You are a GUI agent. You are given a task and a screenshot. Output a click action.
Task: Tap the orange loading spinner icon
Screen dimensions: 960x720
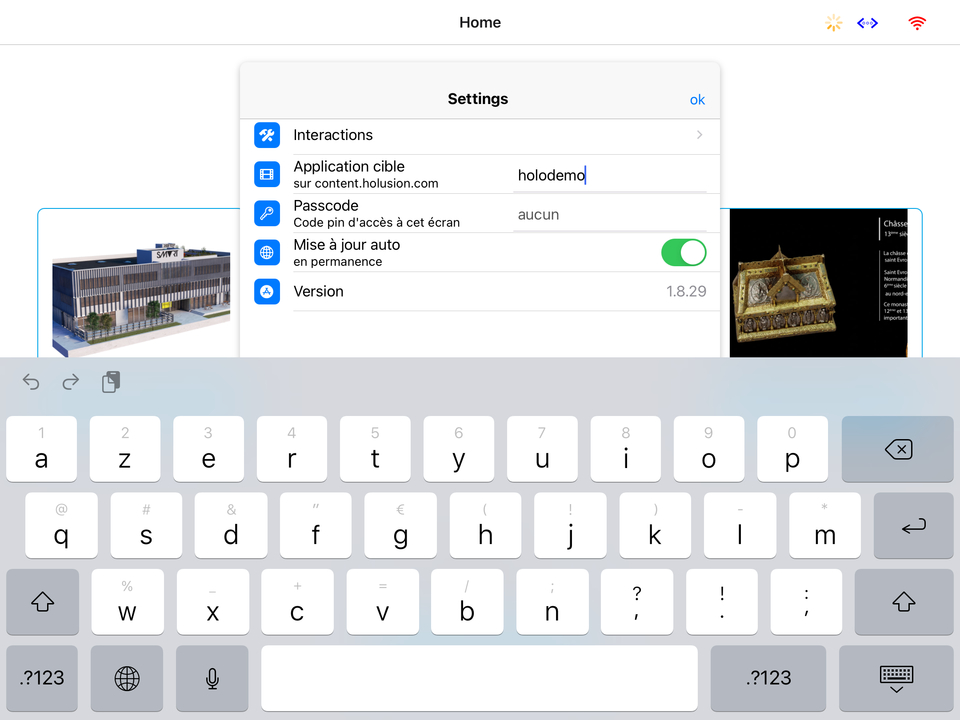(x=833, y=23)
